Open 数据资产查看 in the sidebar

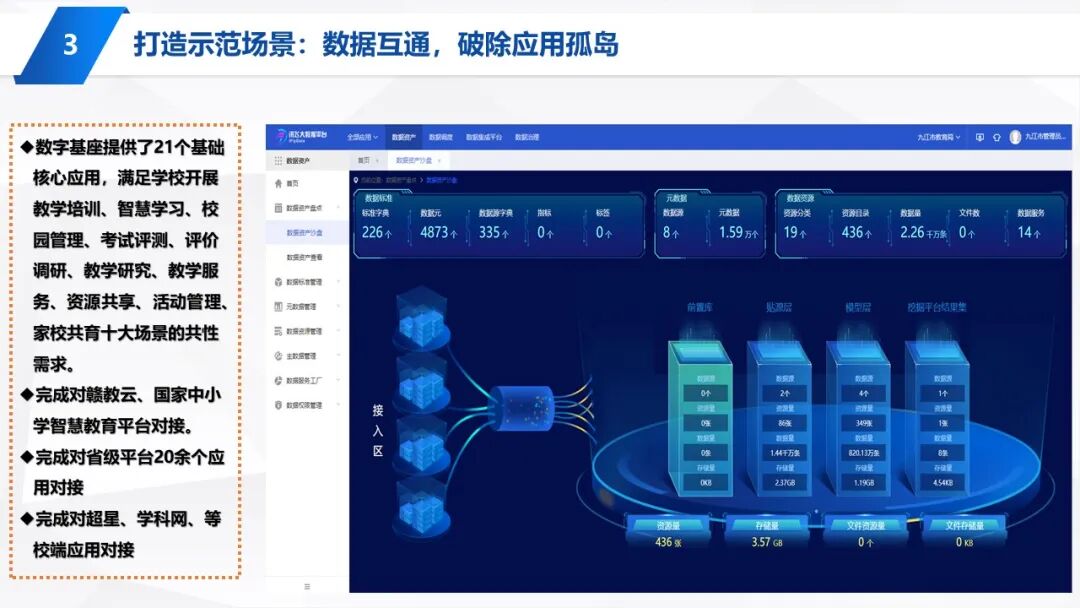coord(306,259)
